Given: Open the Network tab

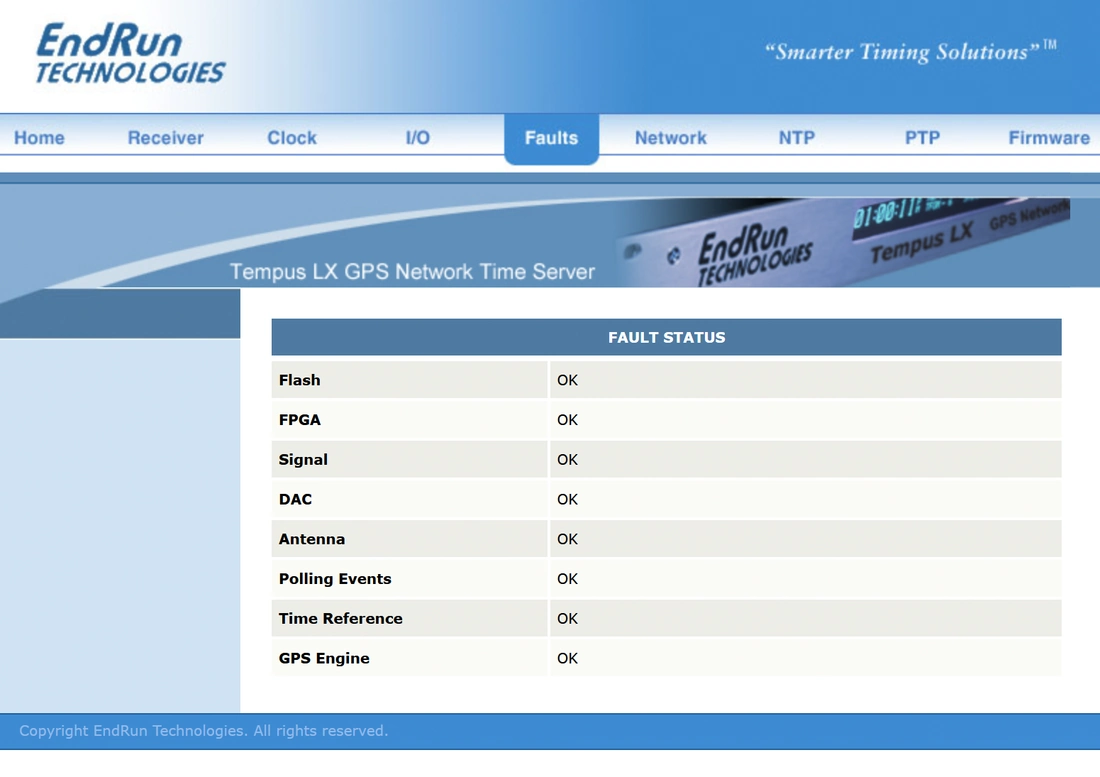Looking at the screenshot, I should (671, 138).
